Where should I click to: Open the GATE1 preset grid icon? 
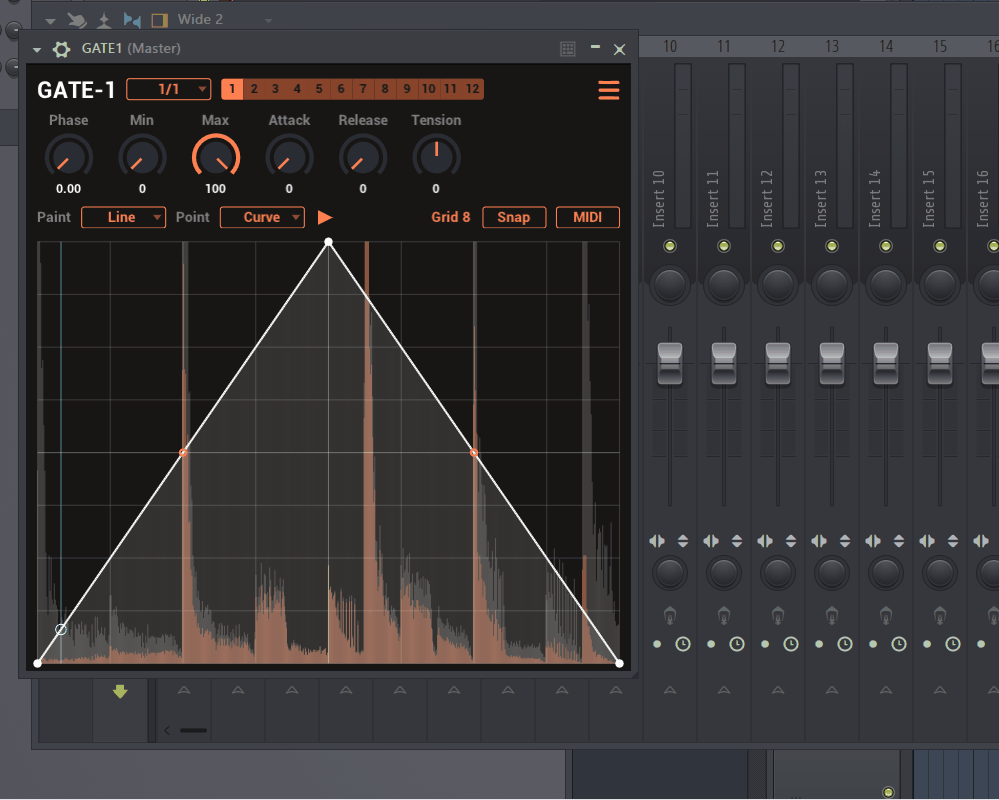(x=568, y=49)
